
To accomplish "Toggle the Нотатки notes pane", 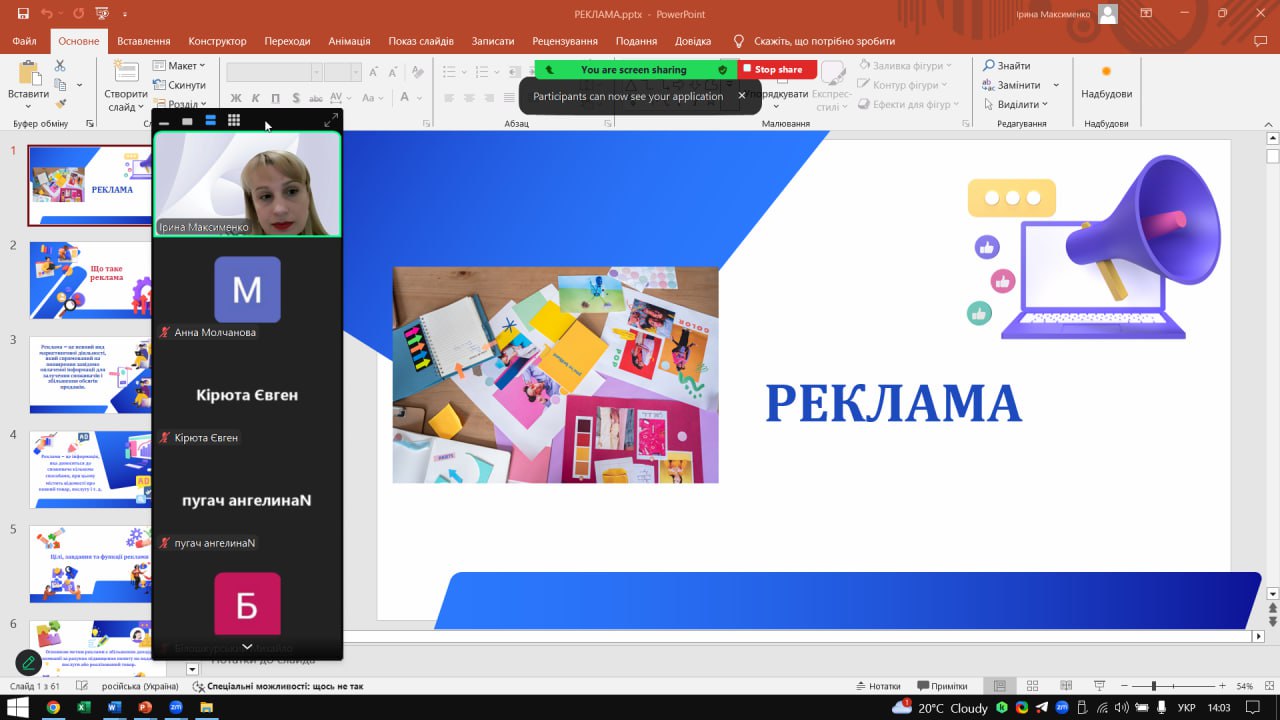I will tap(878, 686).
